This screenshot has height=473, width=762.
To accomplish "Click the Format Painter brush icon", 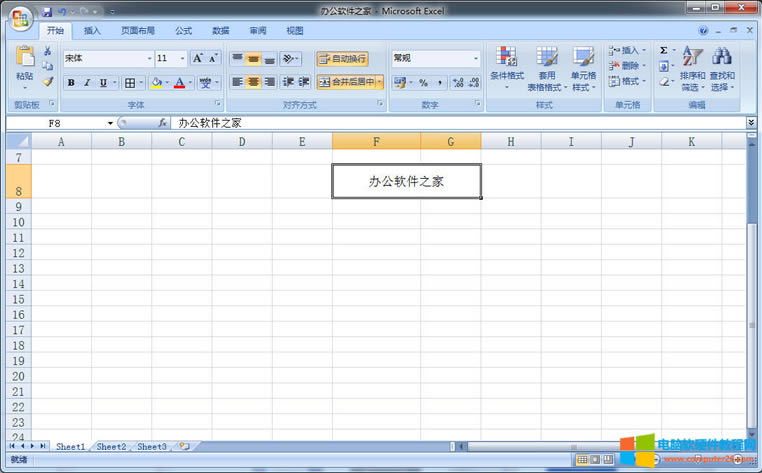I will tap(47, 82).
